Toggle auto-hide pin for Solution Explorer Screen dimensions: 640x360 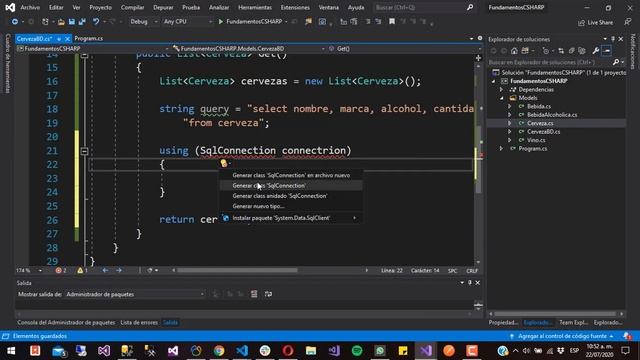tap(613, 39)
